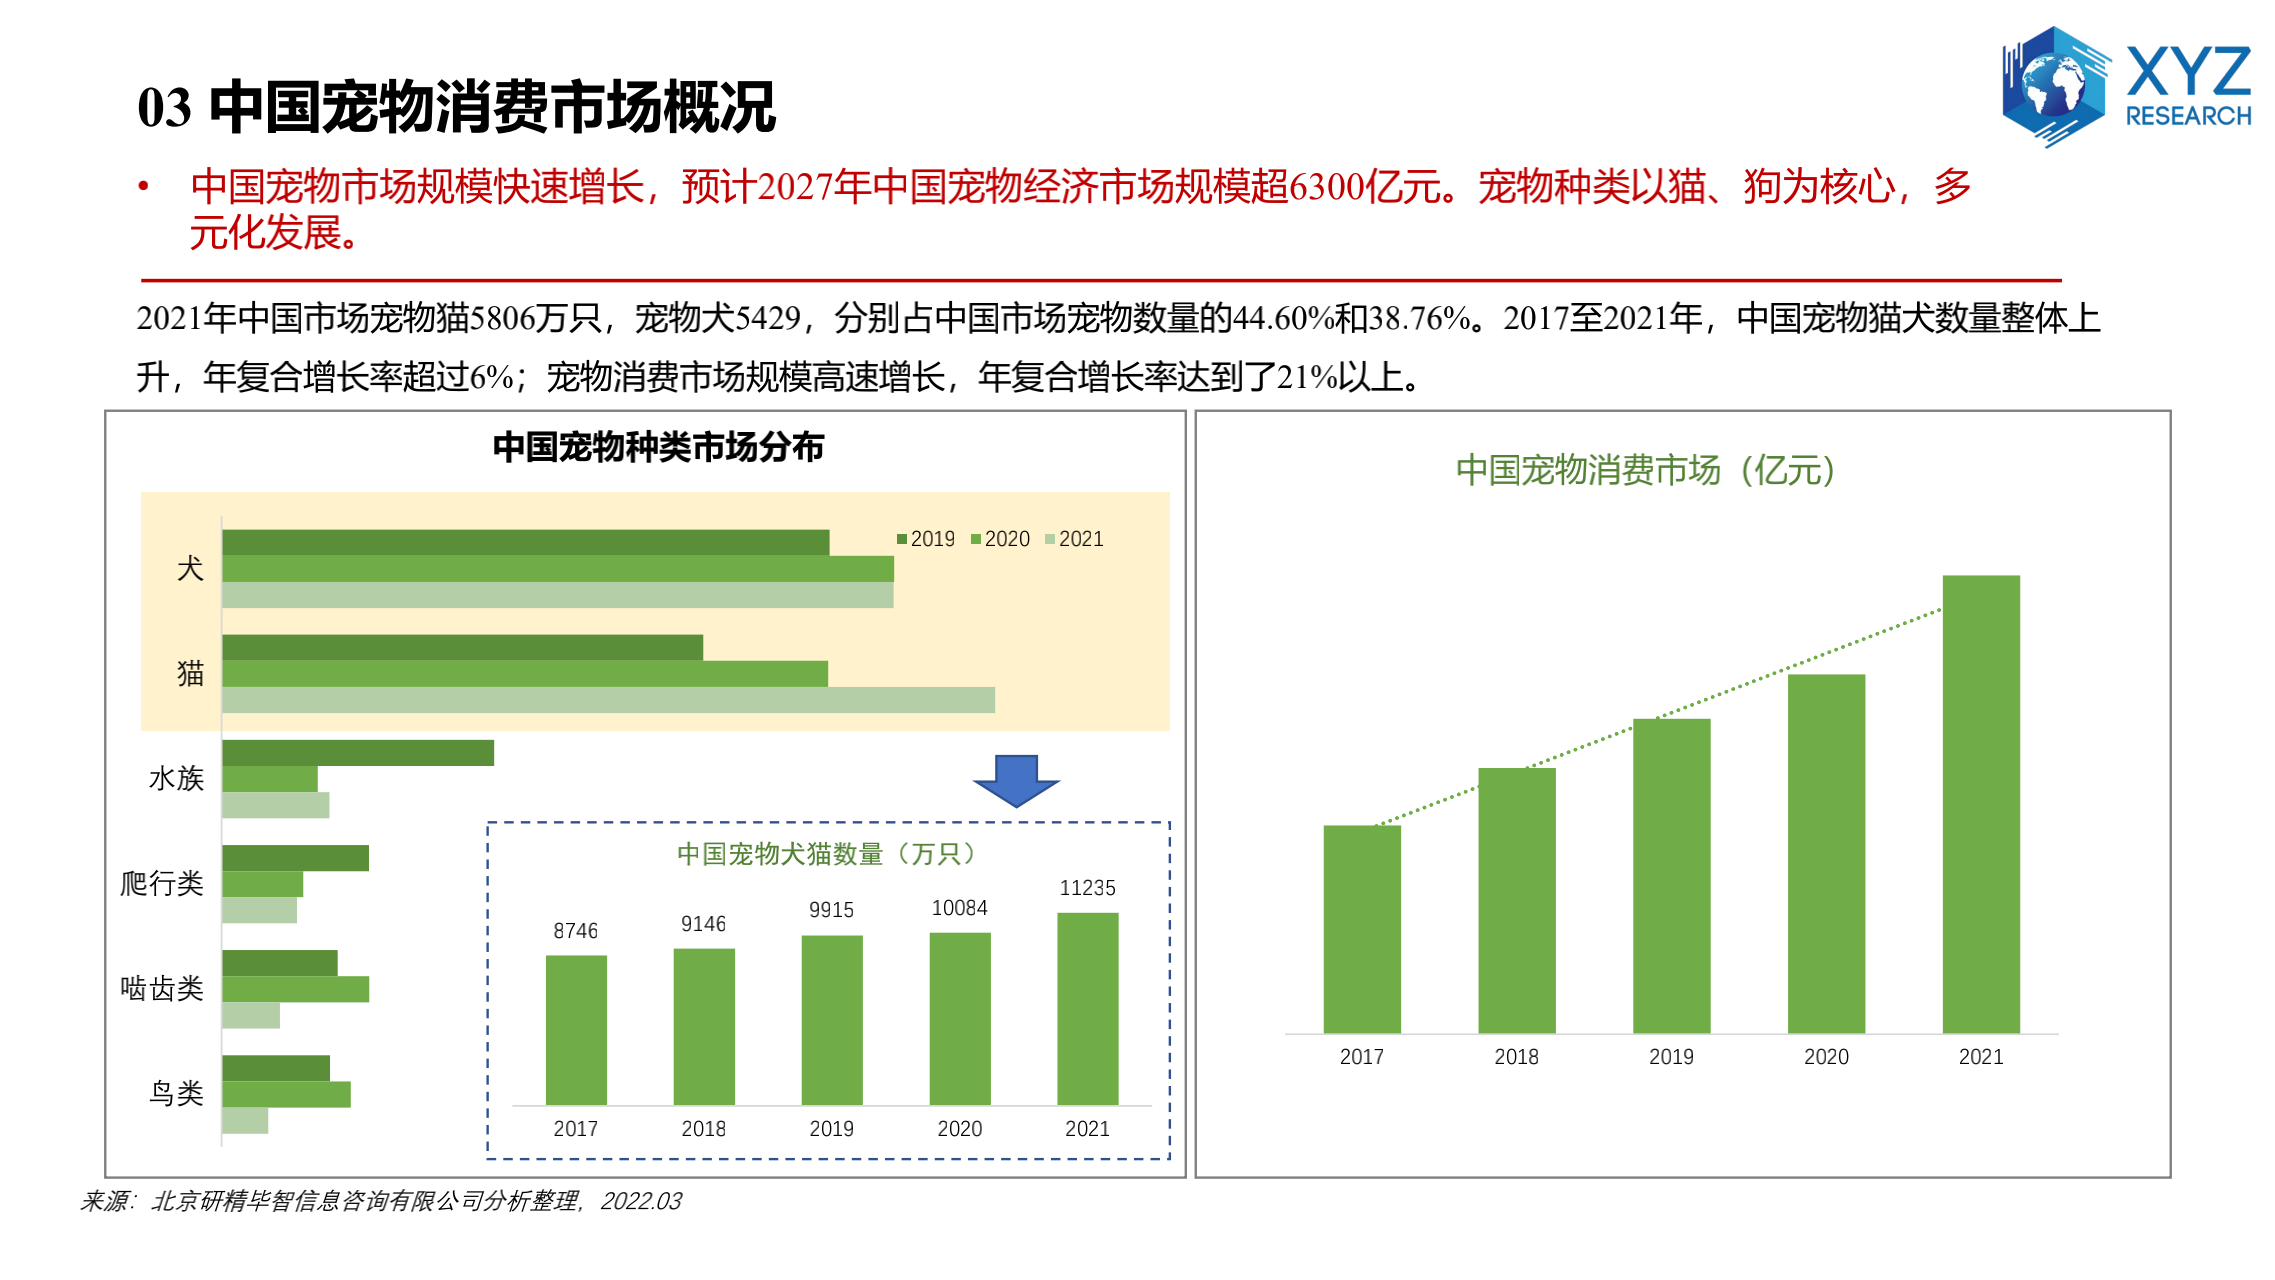Click the 2021 legend color marker
2275x1280 pixels.
pos(1050,539)
